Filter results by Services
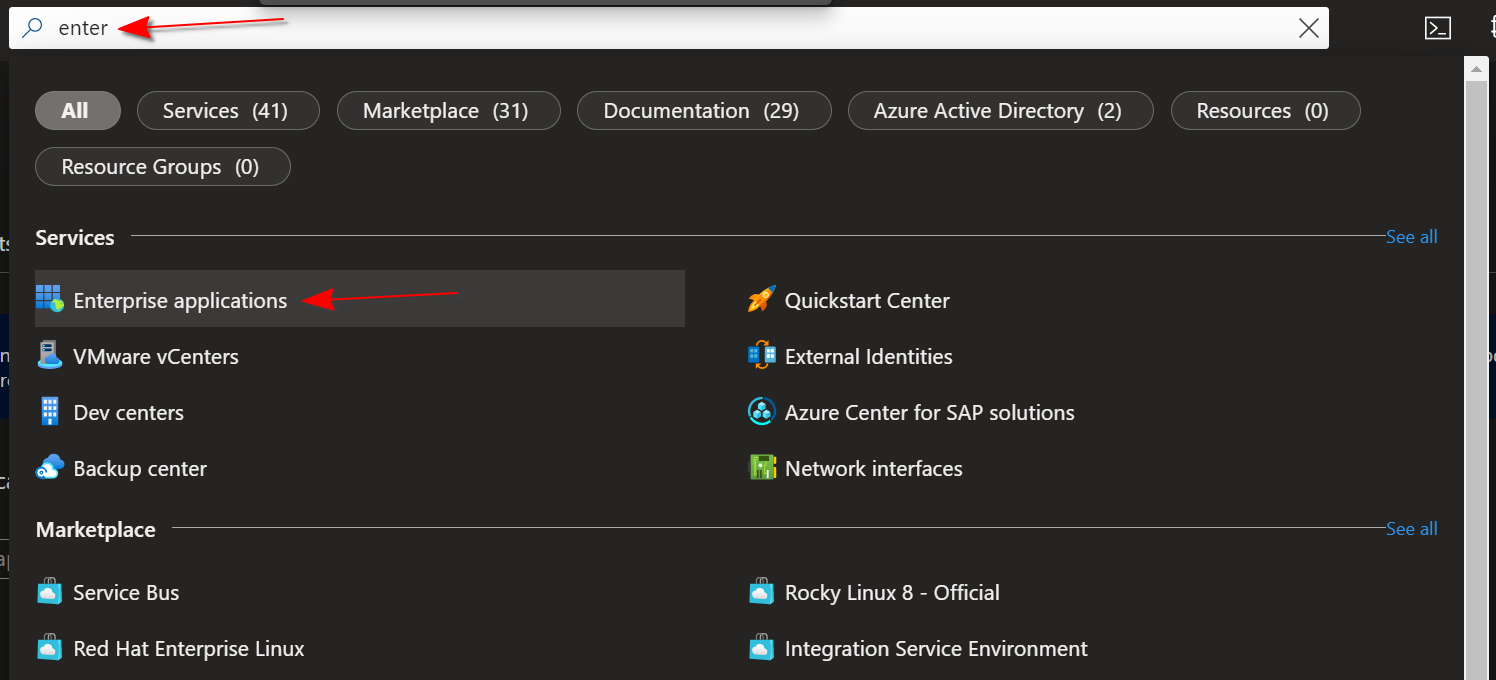Image resolution: width=1496 pixels, height=680 pixels. pos(228,110)
